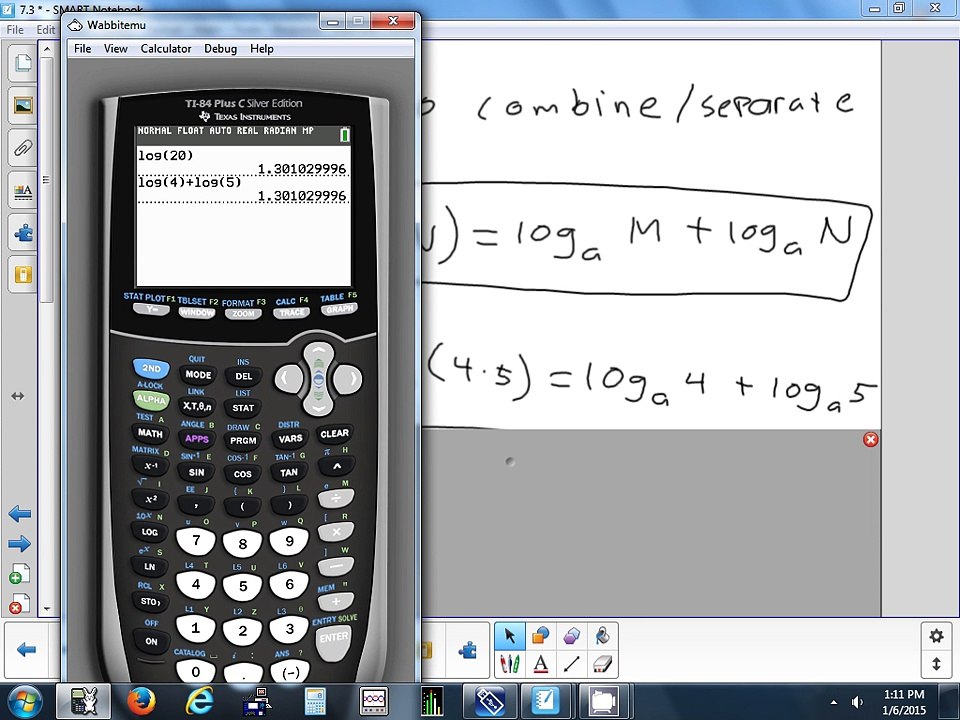Open the Attachments paperclip tab
Screen dimensions: 960x720
pos(23,148)
